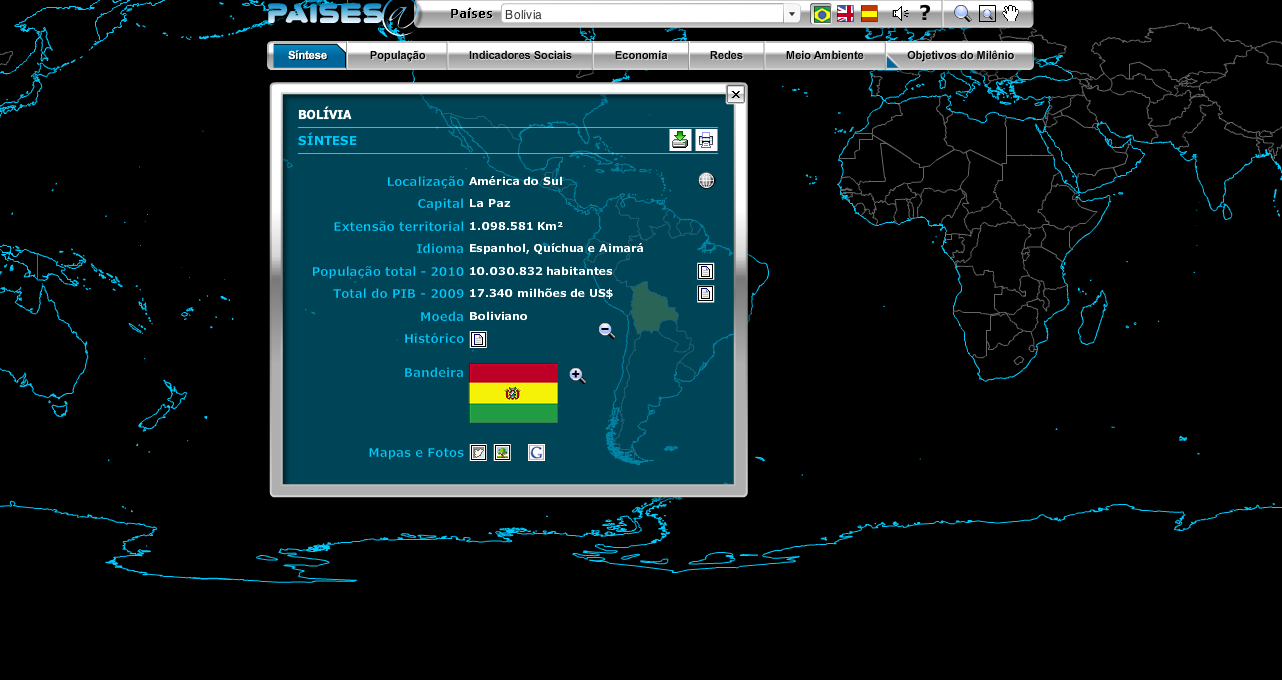Open the População total details document icon
Image resolution: width=1282 pixels, height=680 pixels.
[x=705, y=271]
